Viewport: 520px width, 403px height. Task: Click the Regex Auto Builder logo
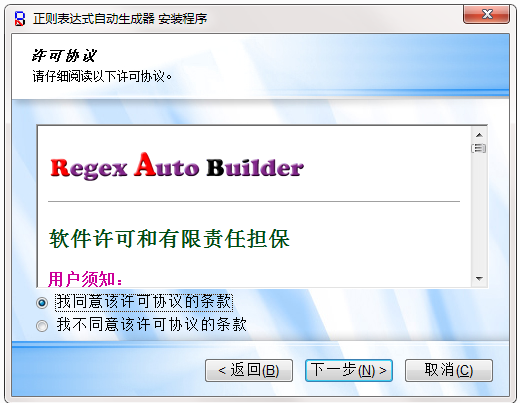177,166
